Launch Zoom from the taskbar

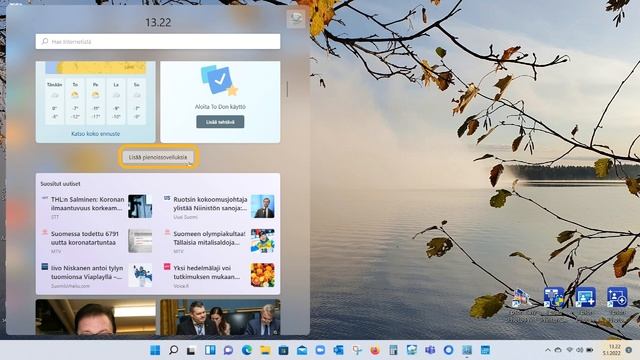pyautogui.click(x=320, y=350)
